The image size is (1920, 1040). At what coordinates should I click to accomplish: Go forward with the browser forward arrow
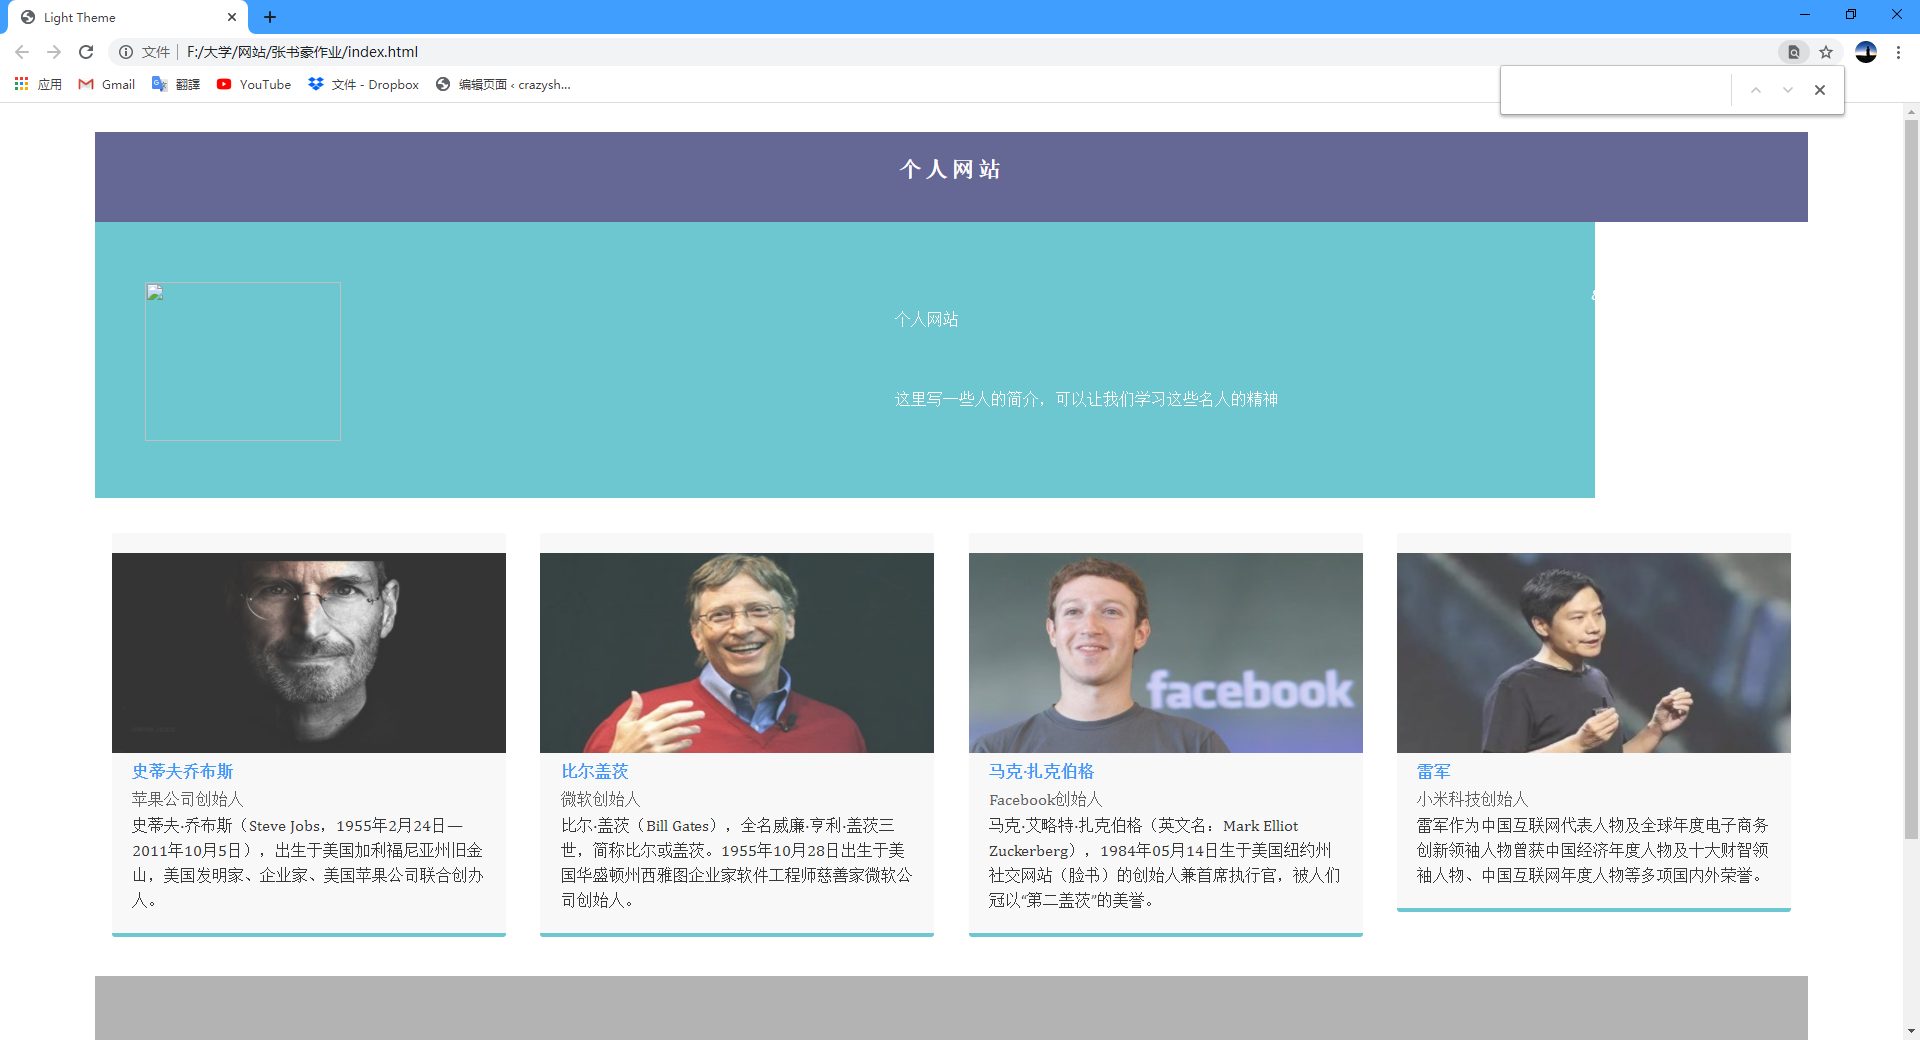54,52
